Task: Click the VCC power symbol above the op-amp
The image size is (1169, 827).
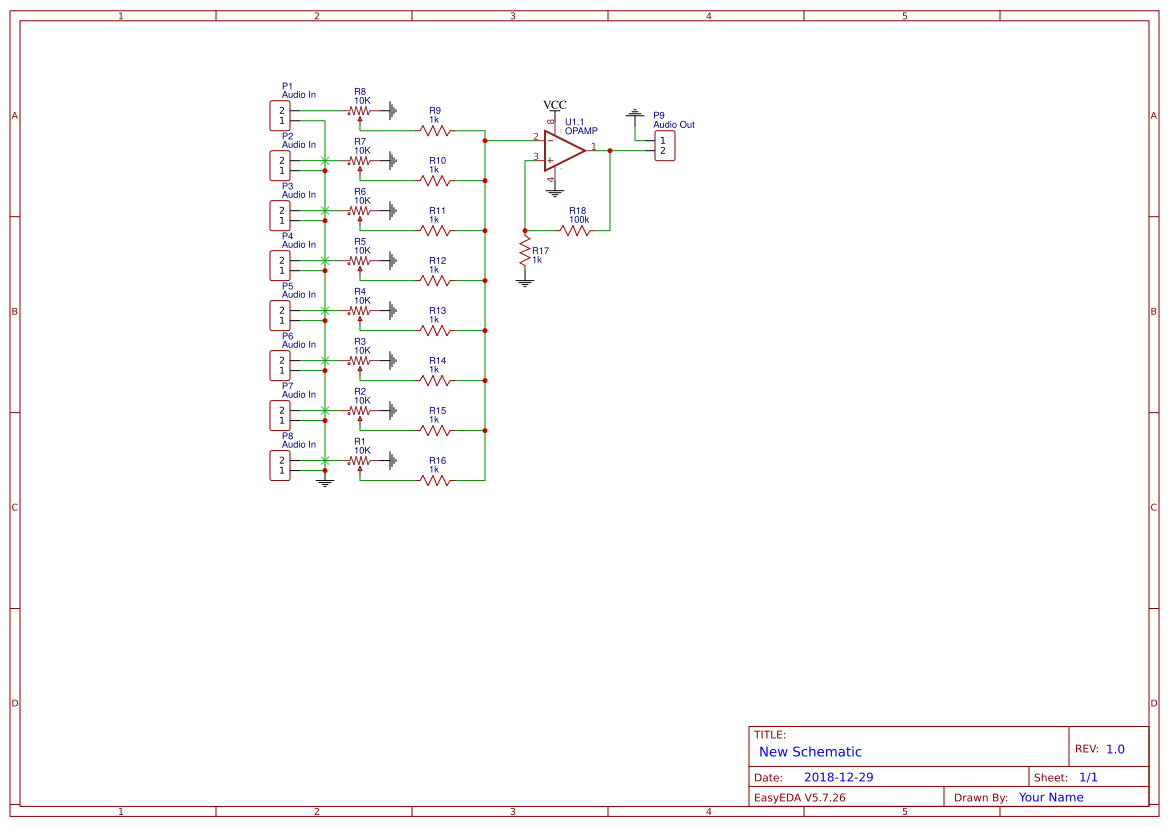Action: click(x=554, y=109)
